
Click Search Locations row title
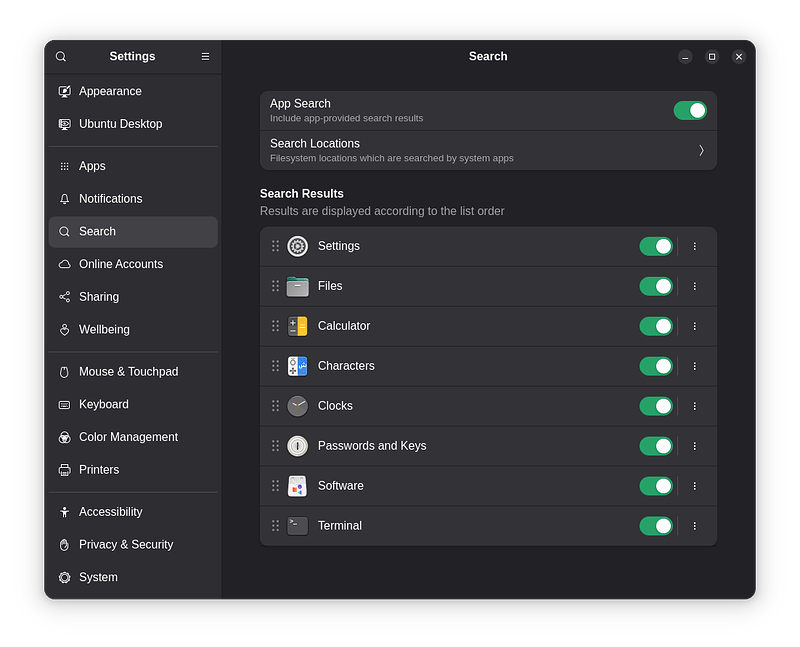point(315,144)
